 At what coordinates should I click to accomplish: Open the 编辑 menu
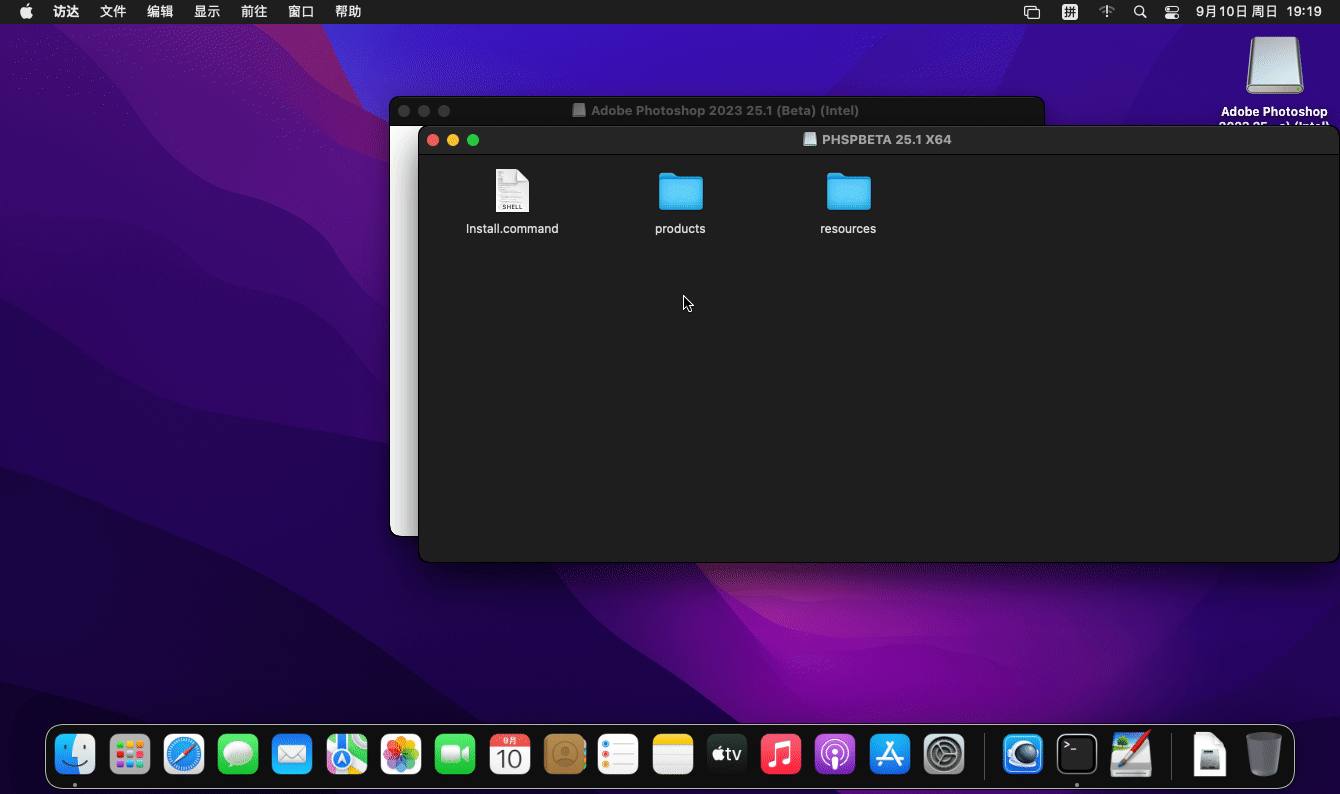(160, 12)
